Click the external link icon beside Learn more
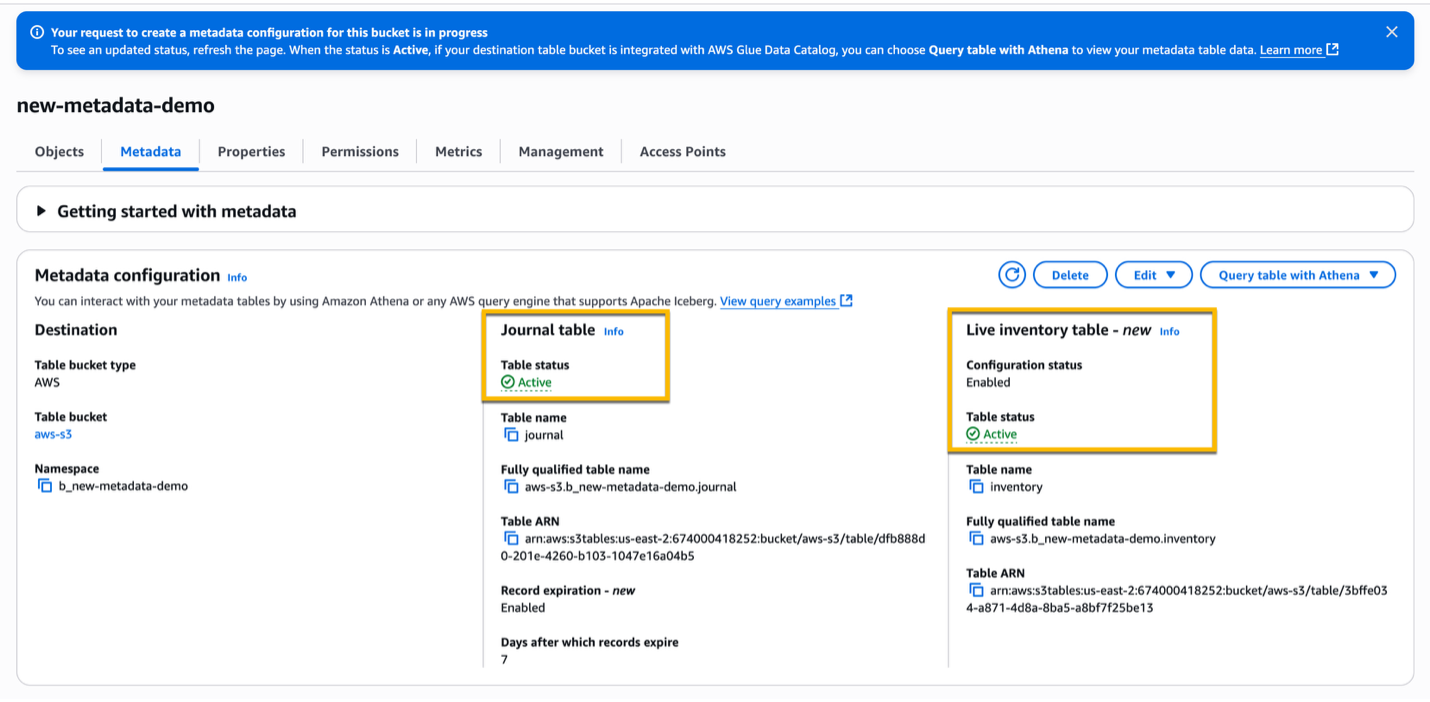Image resolution: width=1430 pixels, height=702 pixels. pyautogui.click(x=1332, y=50)
